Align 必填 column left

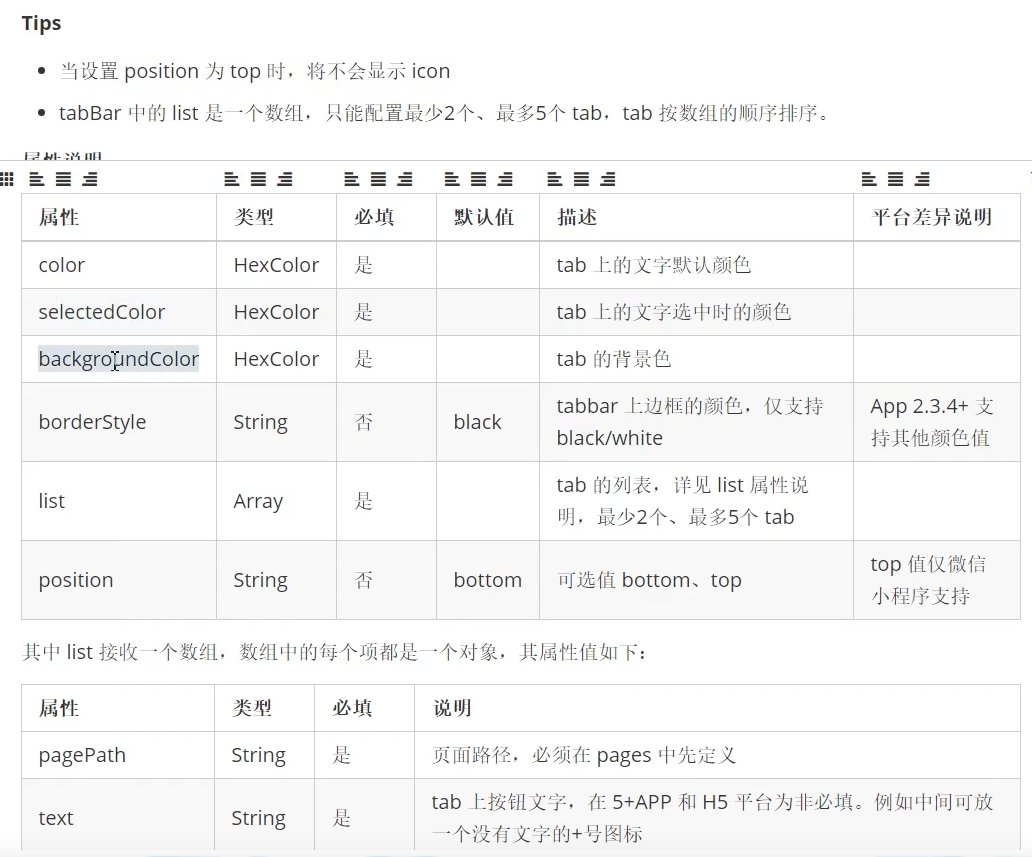(x=352, y=179)
